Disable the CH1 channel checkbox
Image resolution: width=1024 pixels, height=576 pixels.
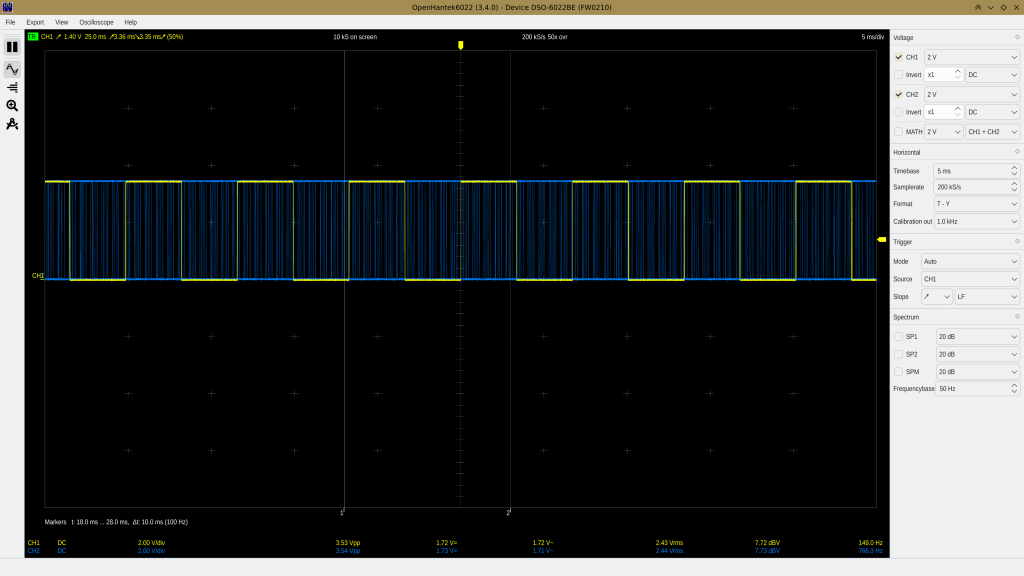pyautogui.click(x=898, y=57)
